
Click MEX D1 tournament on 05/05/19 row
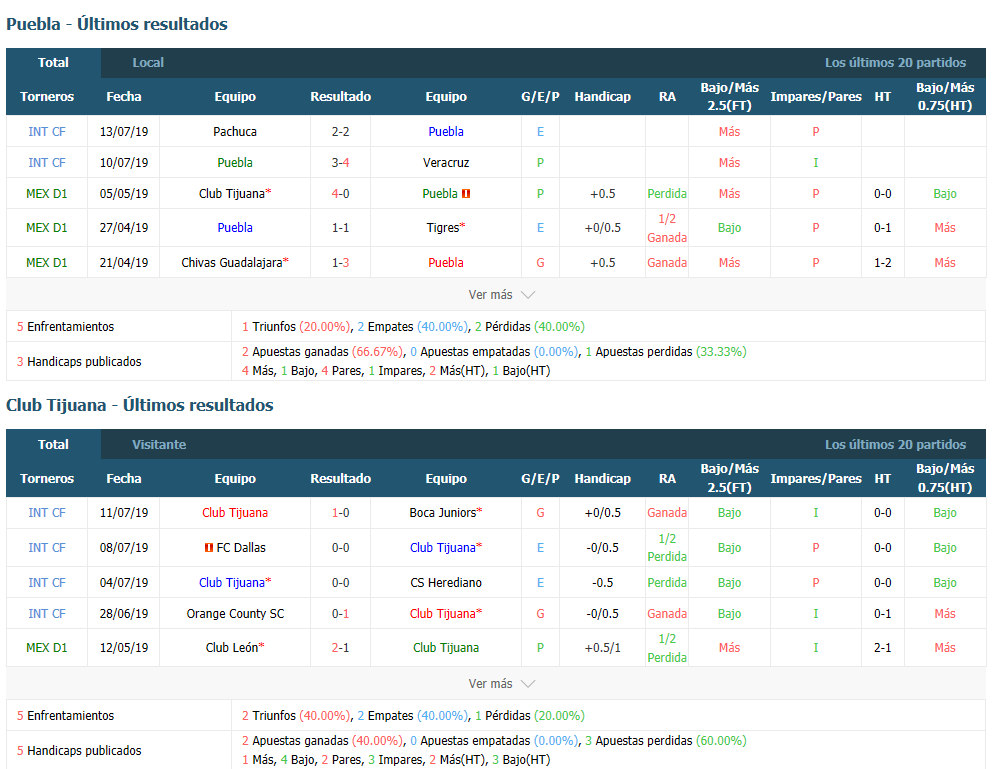click(47, 194)
